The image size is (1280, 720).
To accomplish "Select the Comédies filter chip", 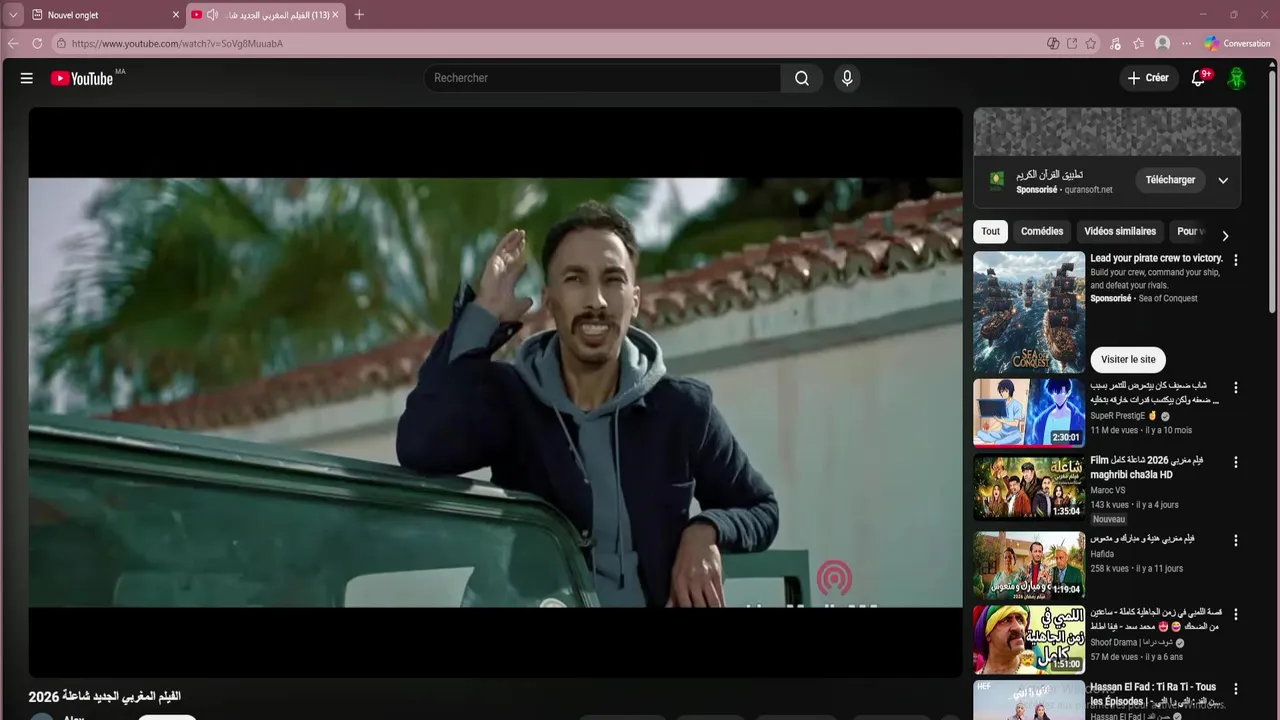I will (x=1042, y=231).
